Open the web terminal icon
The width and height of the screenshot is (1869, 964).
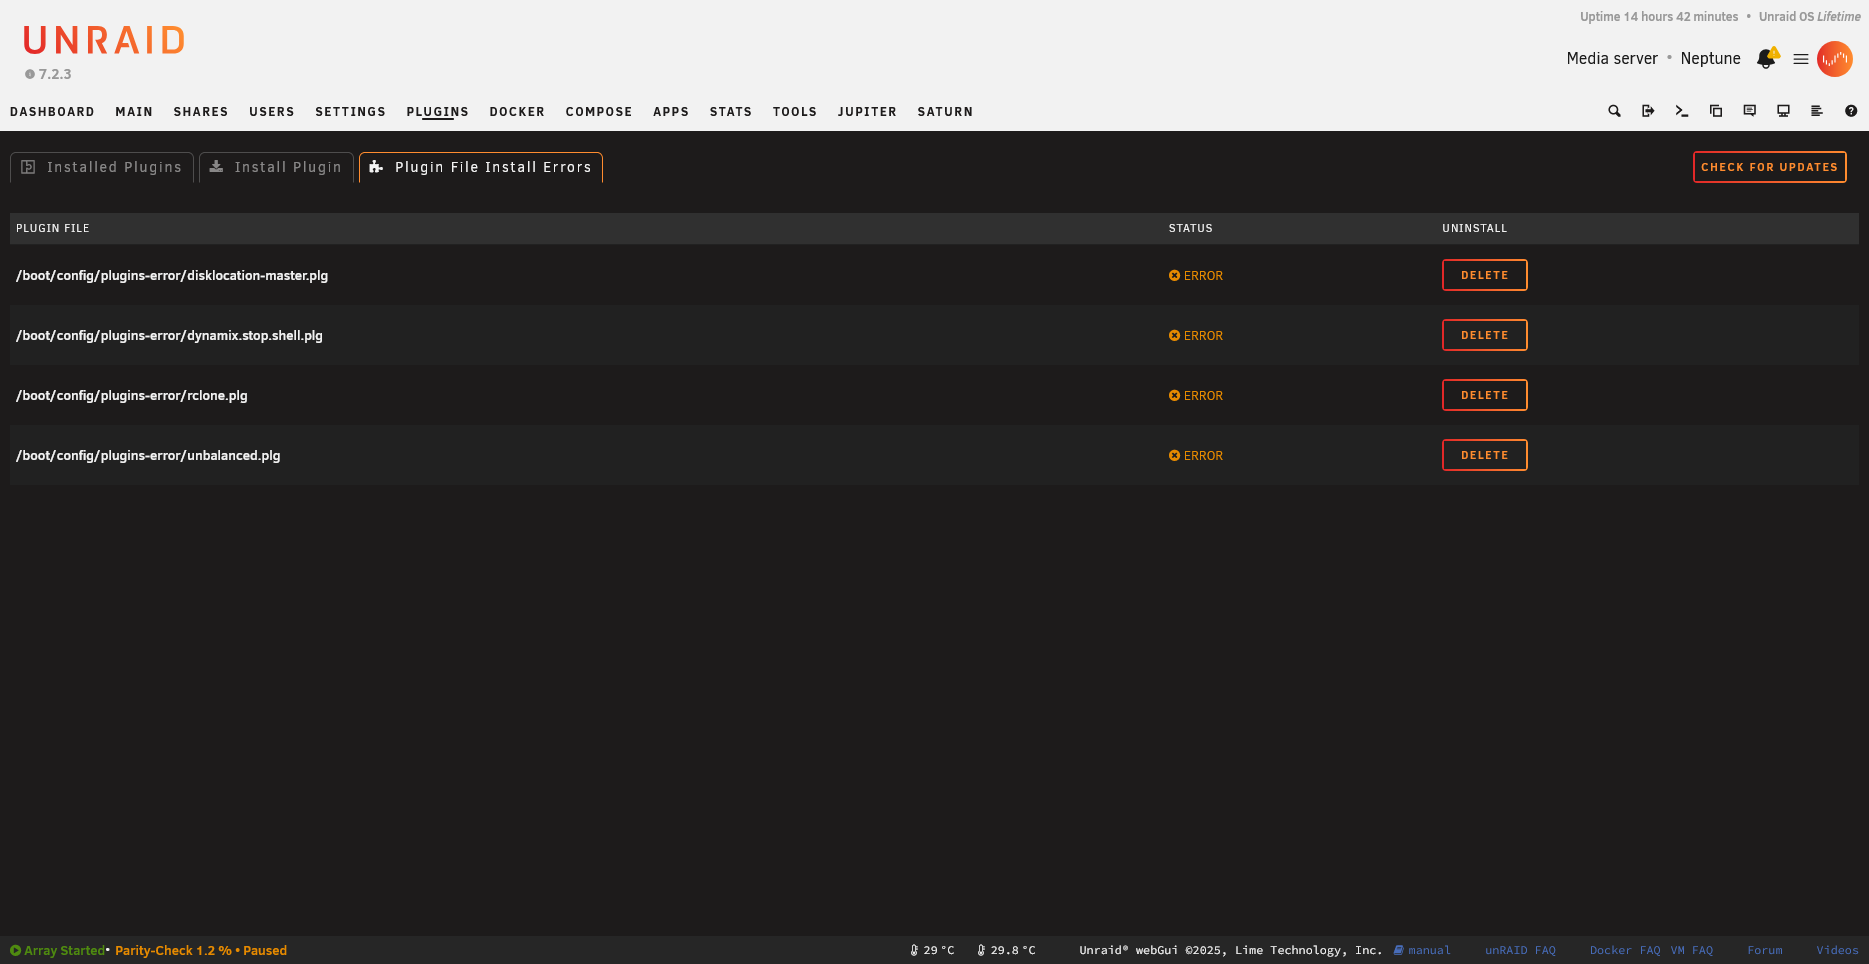1682,111
